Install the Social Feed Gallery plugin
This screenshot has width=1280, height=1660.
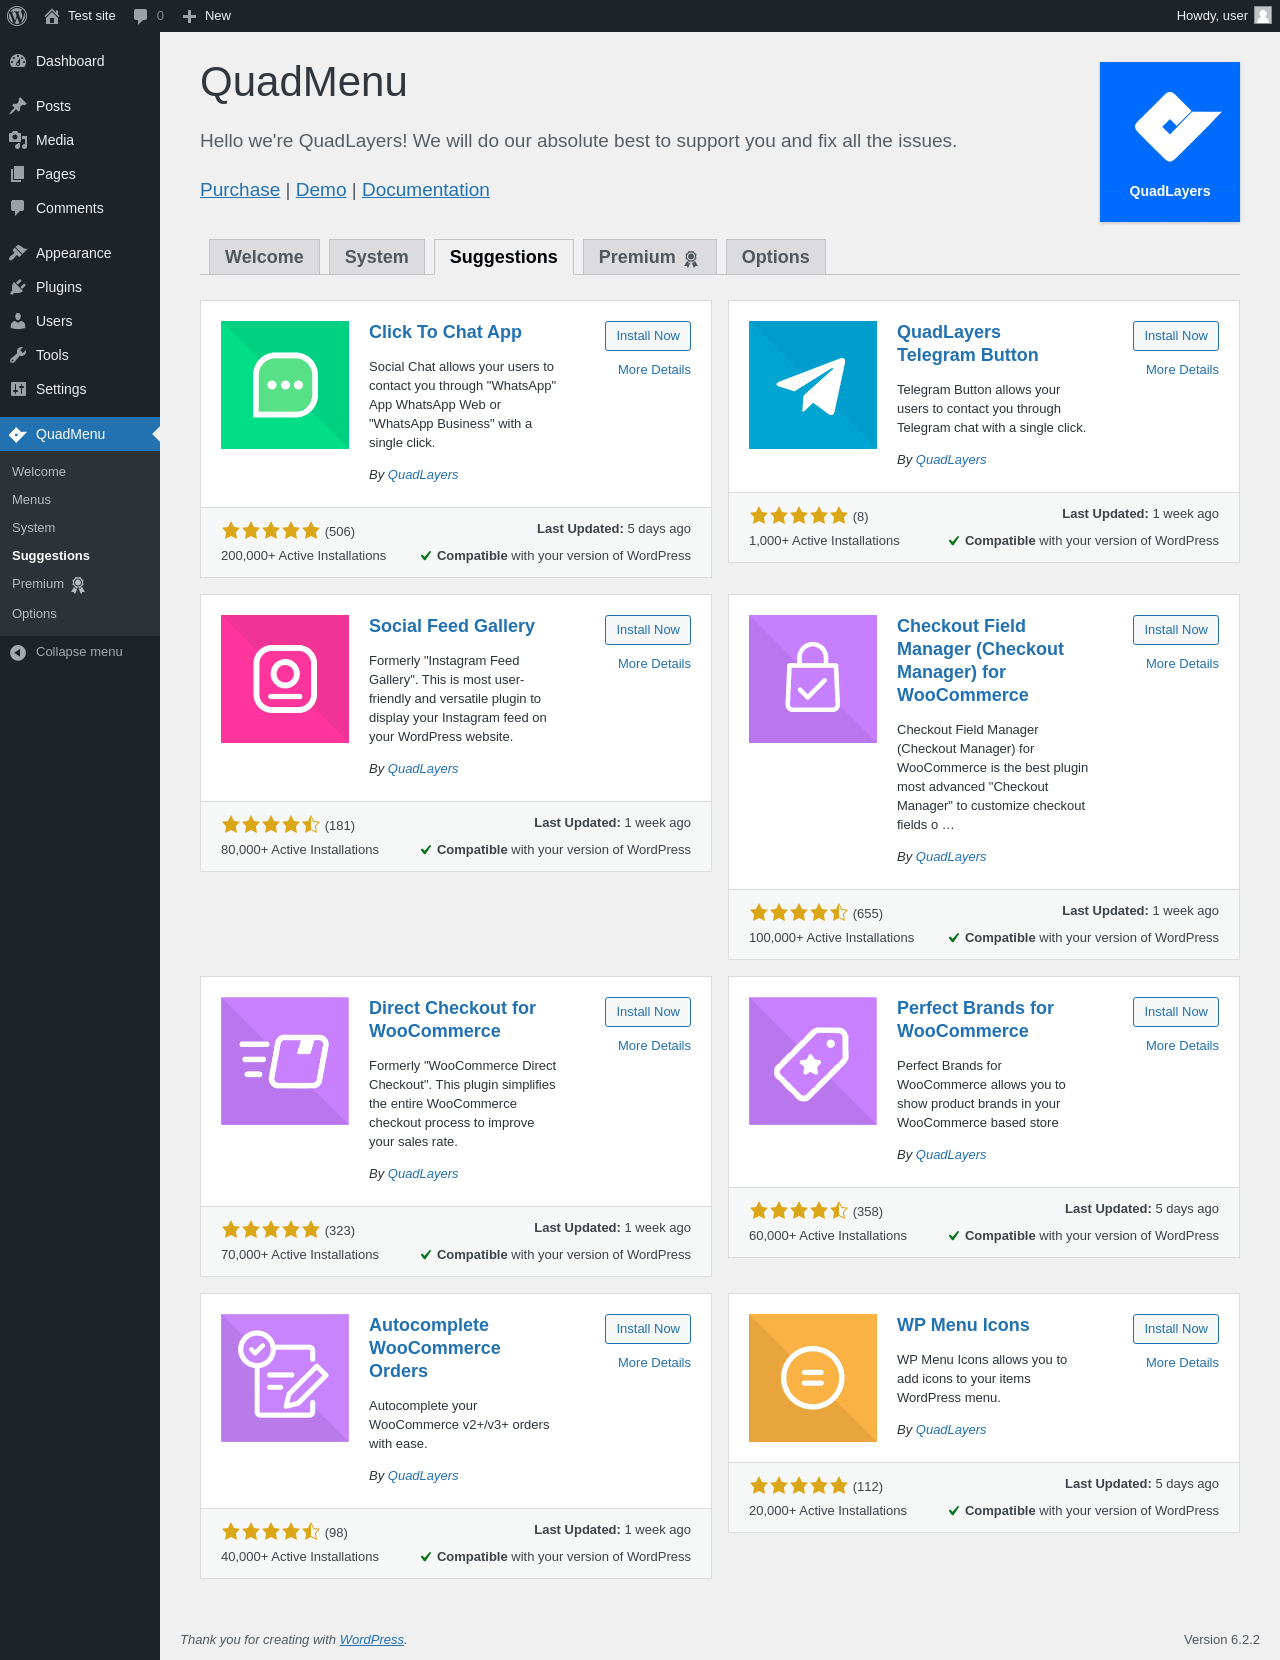pos(648,630)
